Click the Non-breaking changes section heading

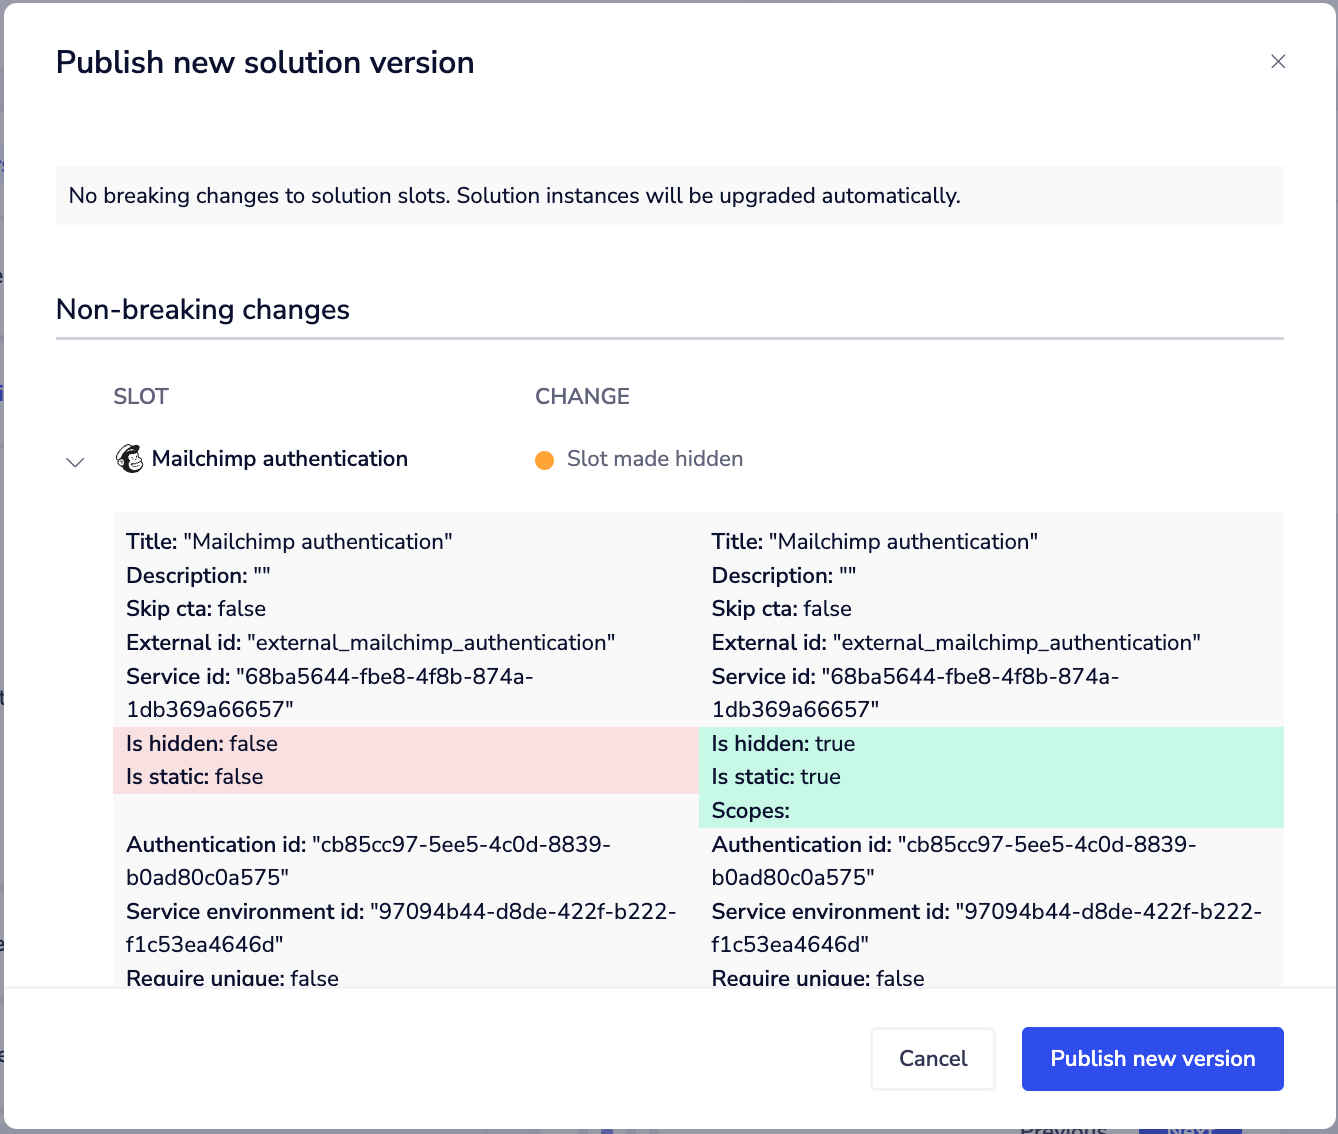pyautogui.click(x=203, y=310)
